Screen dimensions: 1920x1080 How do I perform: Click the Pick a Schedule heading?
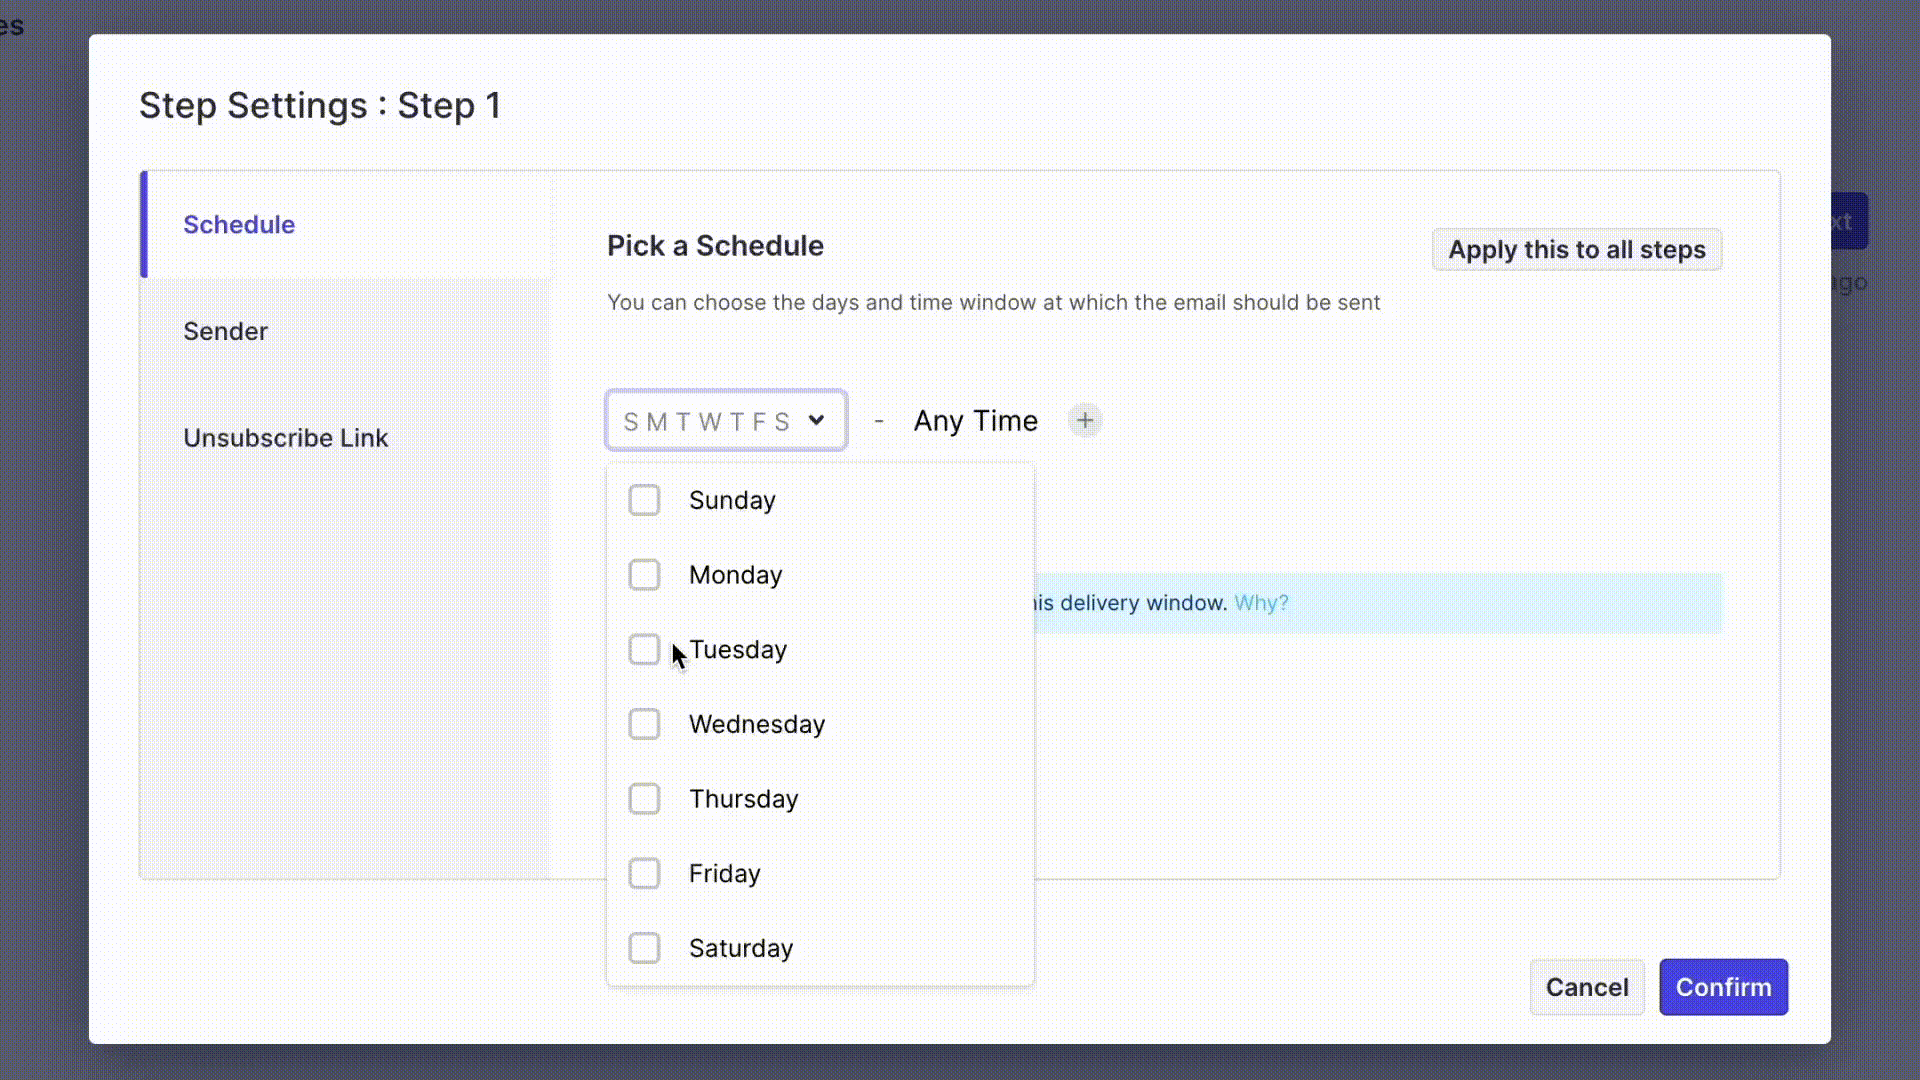715,246
